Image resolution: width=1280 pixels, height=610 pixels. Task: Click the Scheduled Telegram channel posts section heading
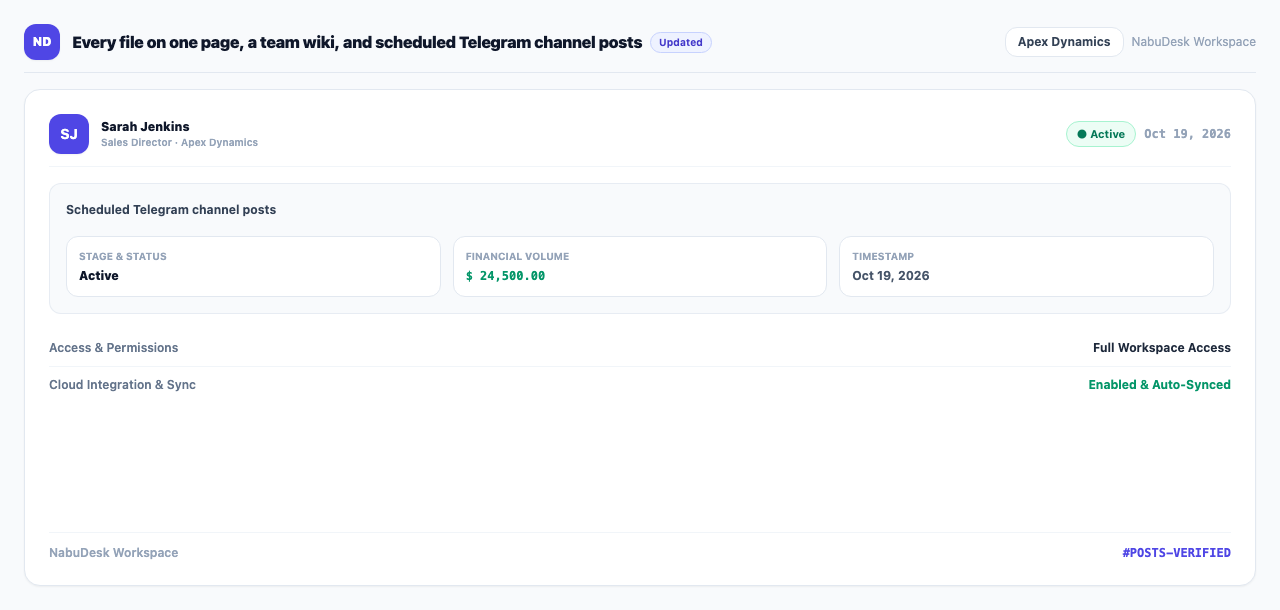(x=171, y=210)
